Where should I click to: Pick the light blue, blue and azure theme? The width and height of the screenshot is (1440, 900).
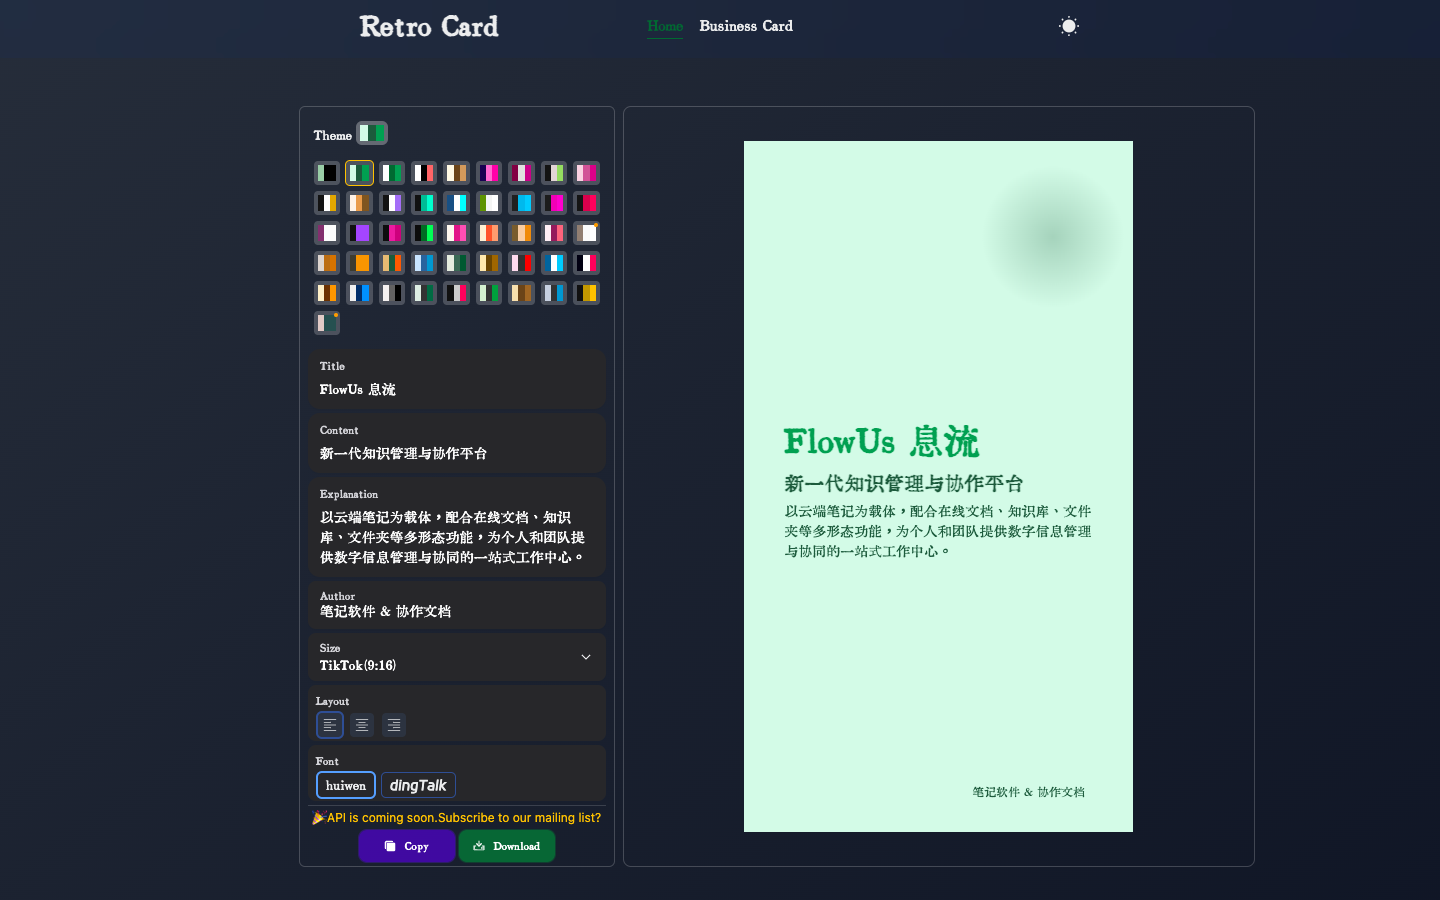pos(424,263)
